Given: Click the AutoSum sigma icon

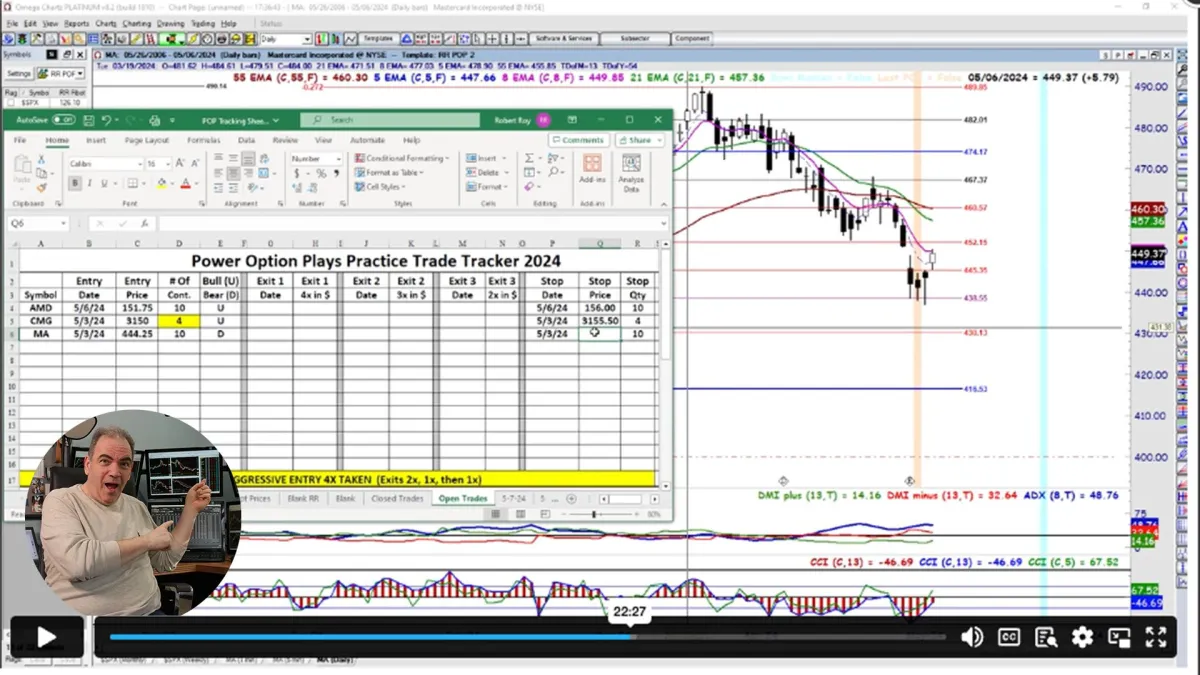Looking at the screenshot, I should (530, 158).
